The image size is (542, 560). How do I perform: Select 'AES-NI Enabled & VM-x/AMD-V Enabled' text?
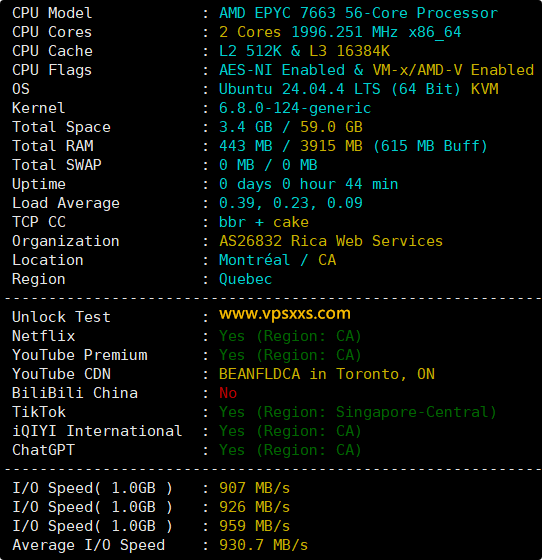(x=376, y=70)
